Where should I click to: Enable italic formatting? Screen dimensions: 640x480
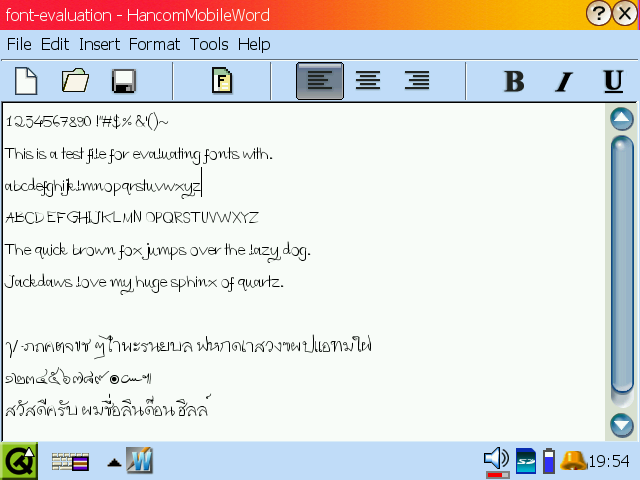coord(564,81)
